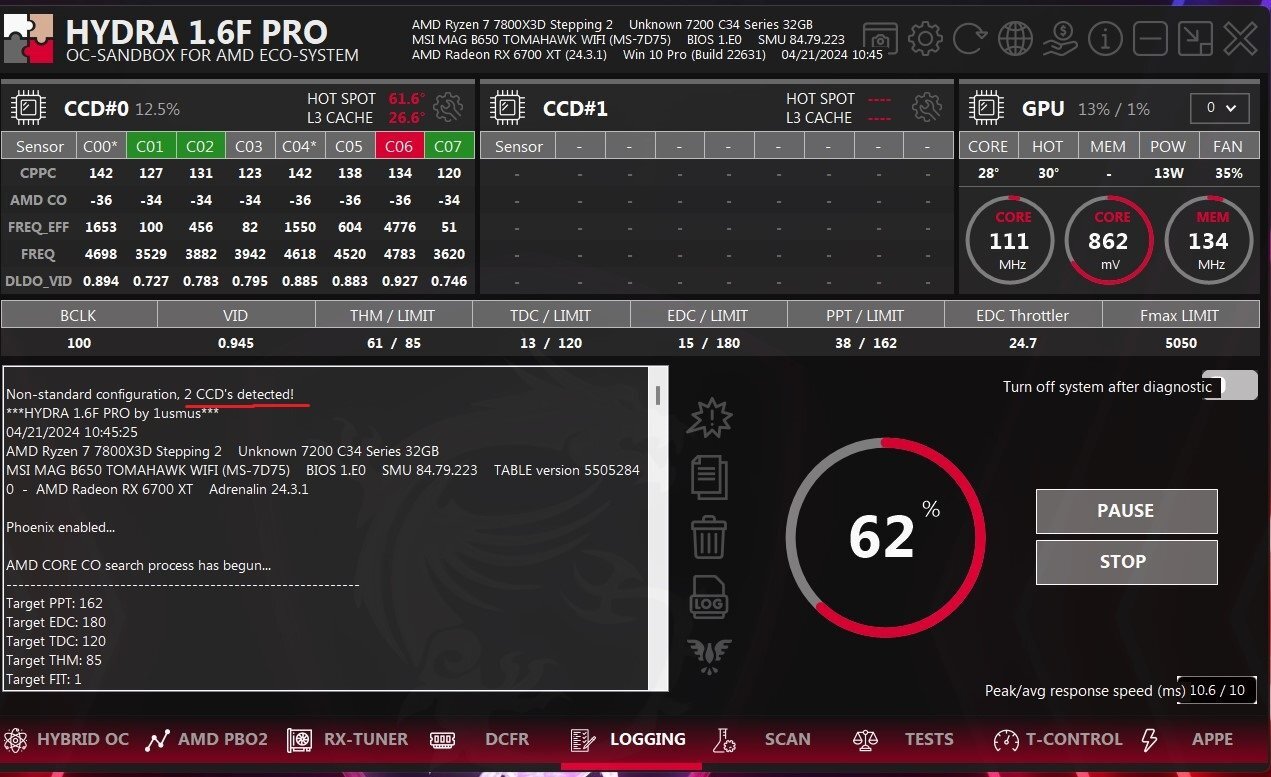Open the GPU index dropdown showing 0

pos(1220,108)
